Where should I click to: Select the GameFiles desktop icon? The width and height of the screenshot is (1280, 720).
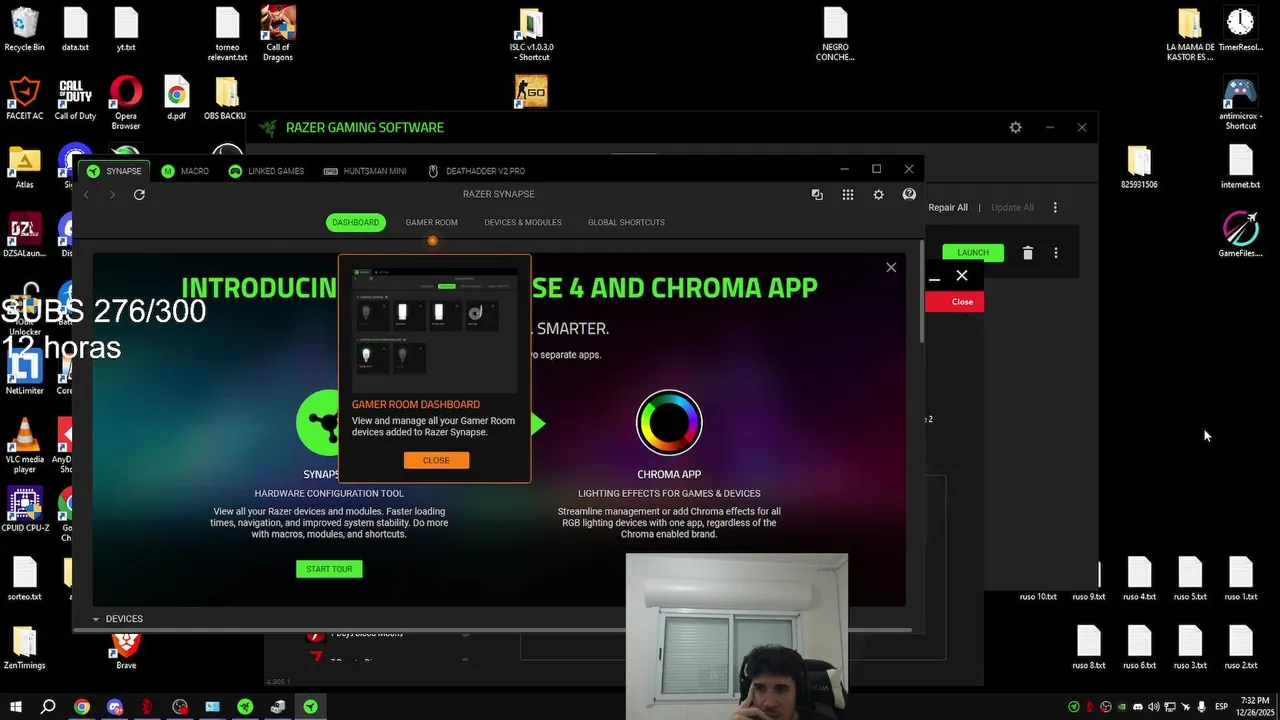(x=1240, y=235)
